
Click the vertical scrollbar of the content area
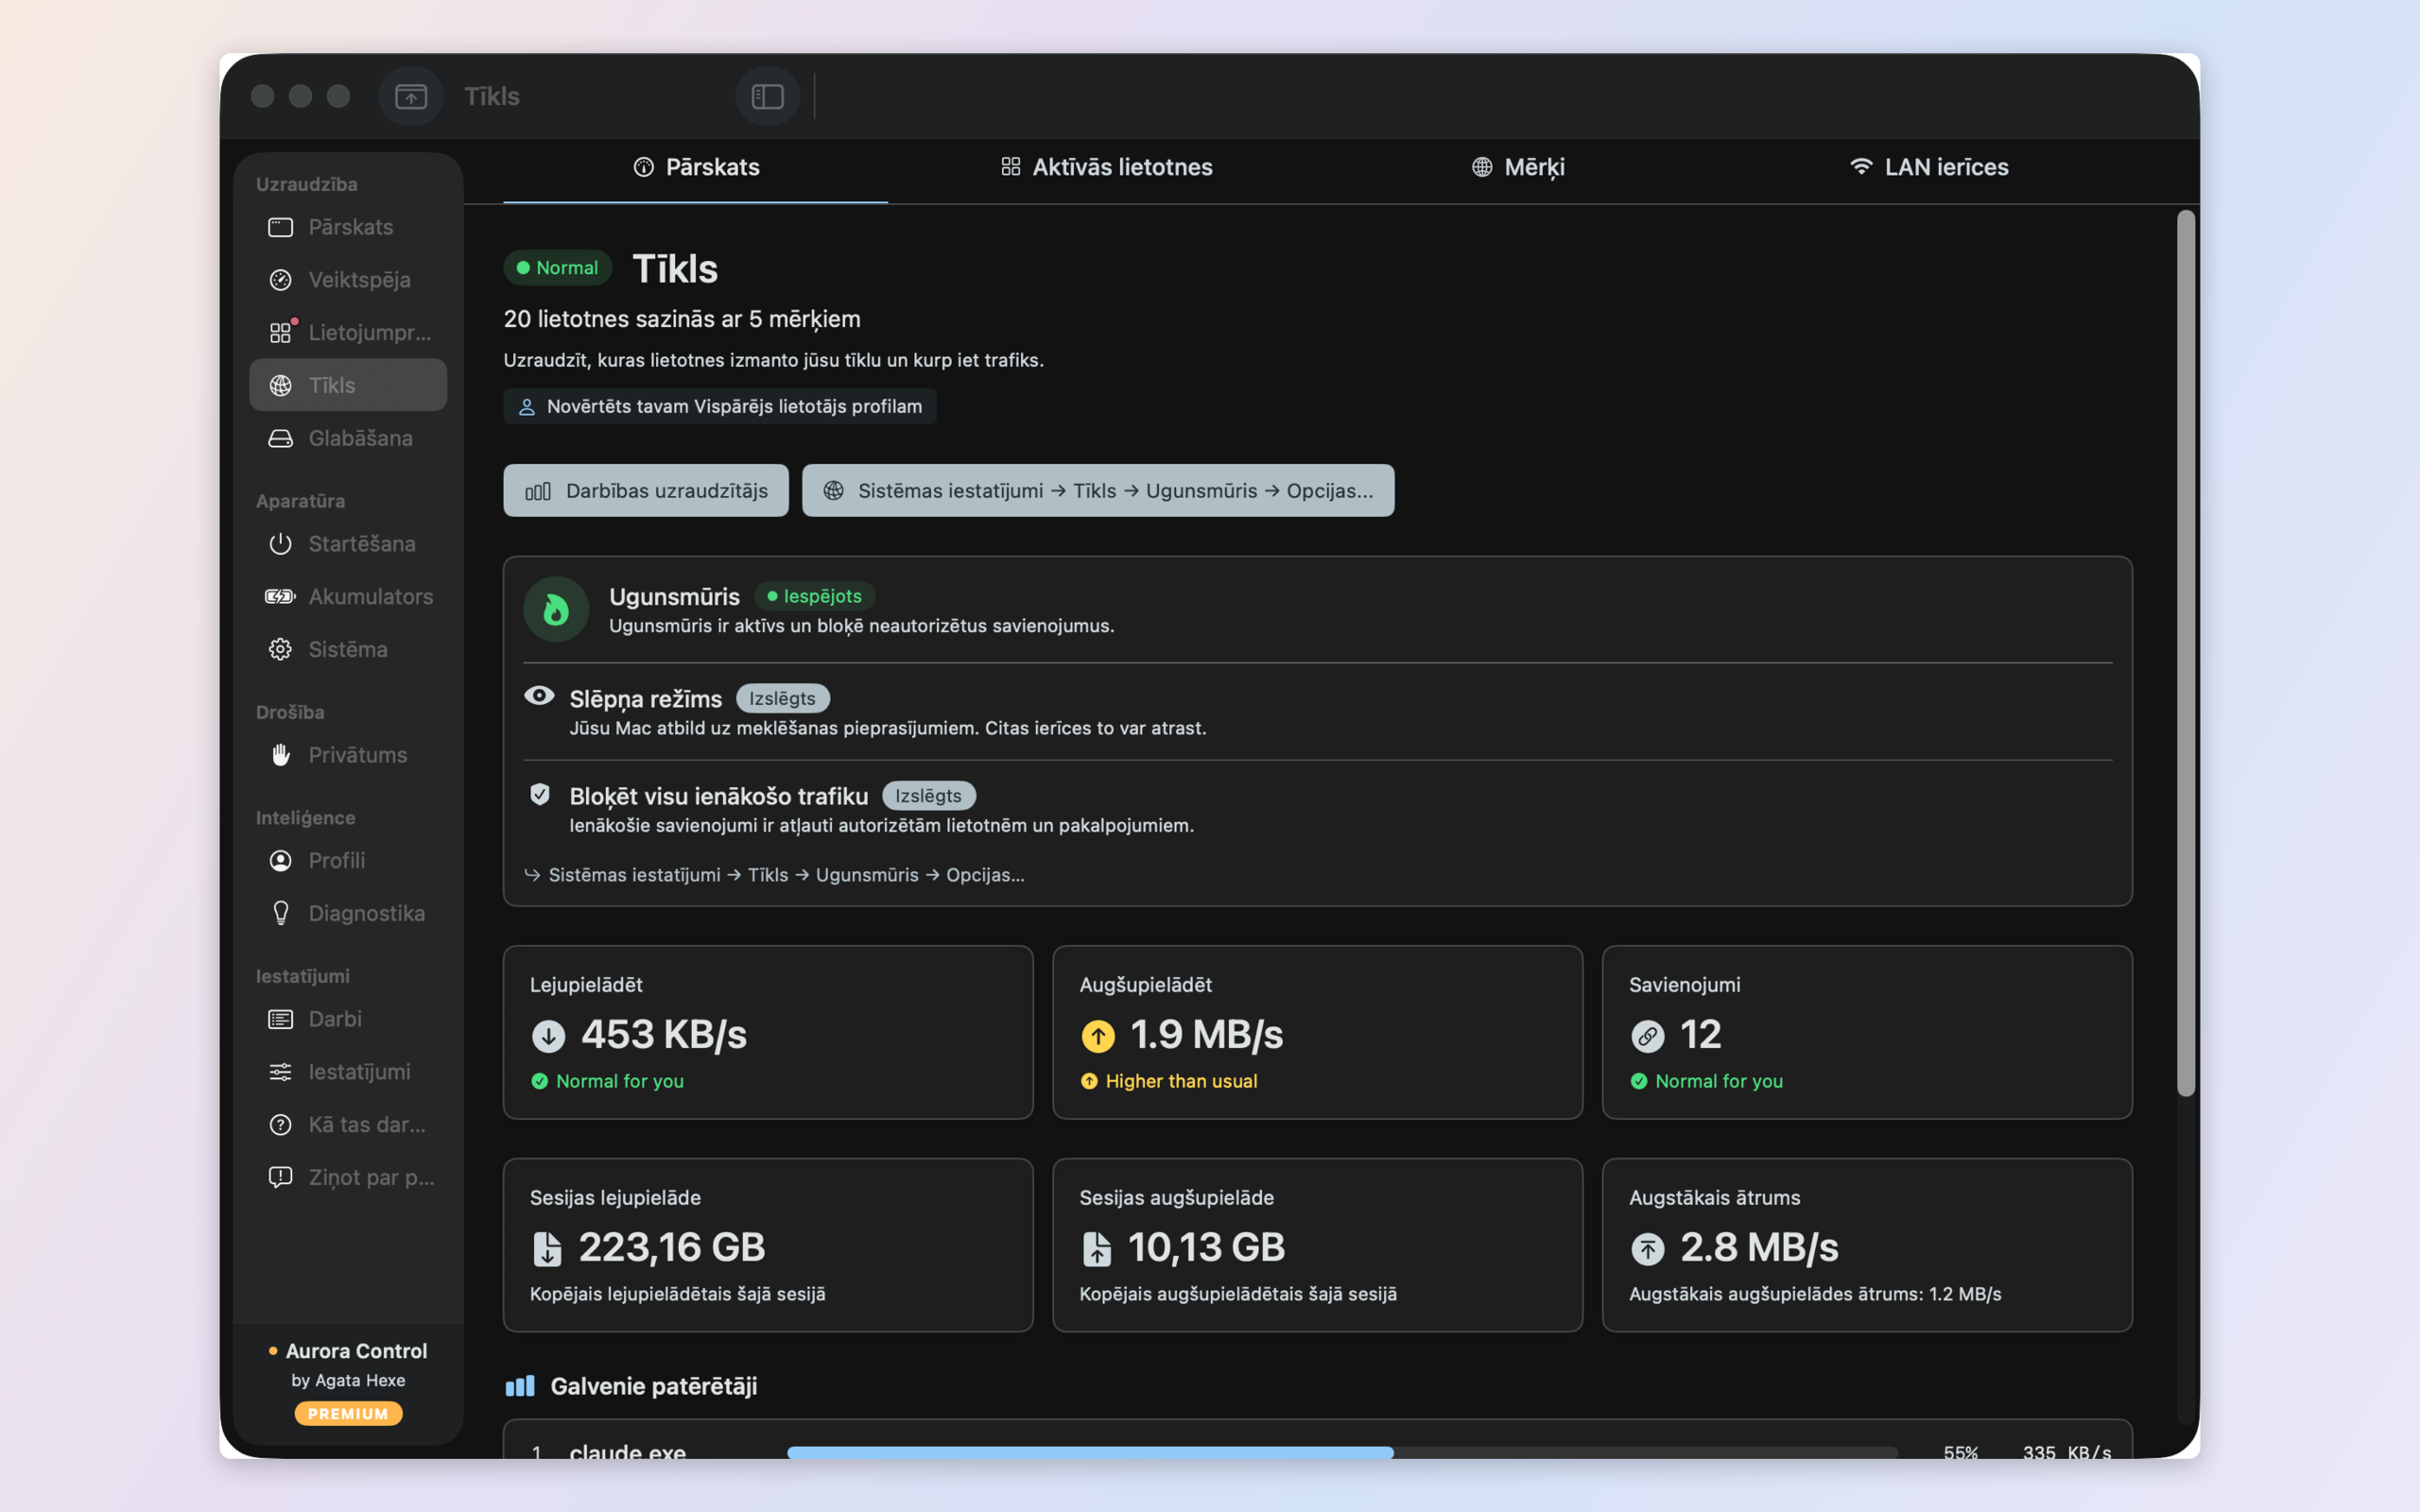click(x=2186, y=653)
